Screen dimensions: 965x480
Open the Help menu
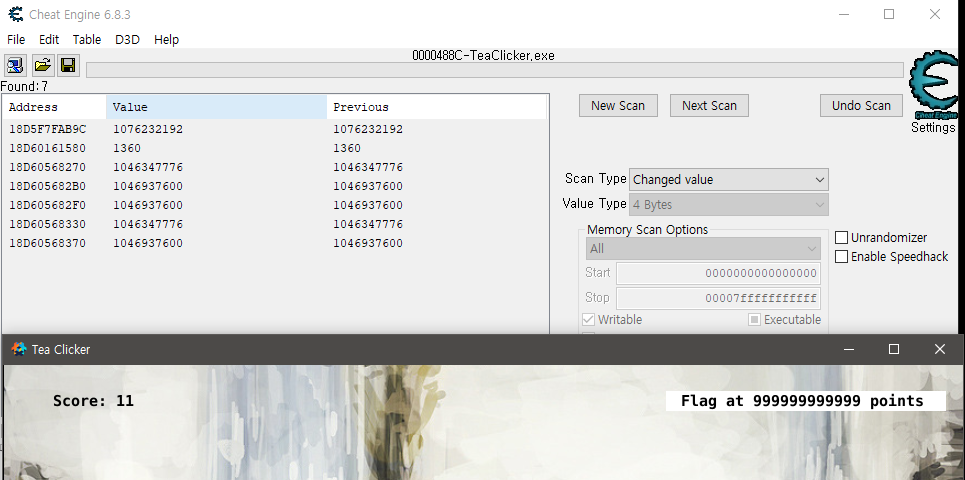pos(166,39)
